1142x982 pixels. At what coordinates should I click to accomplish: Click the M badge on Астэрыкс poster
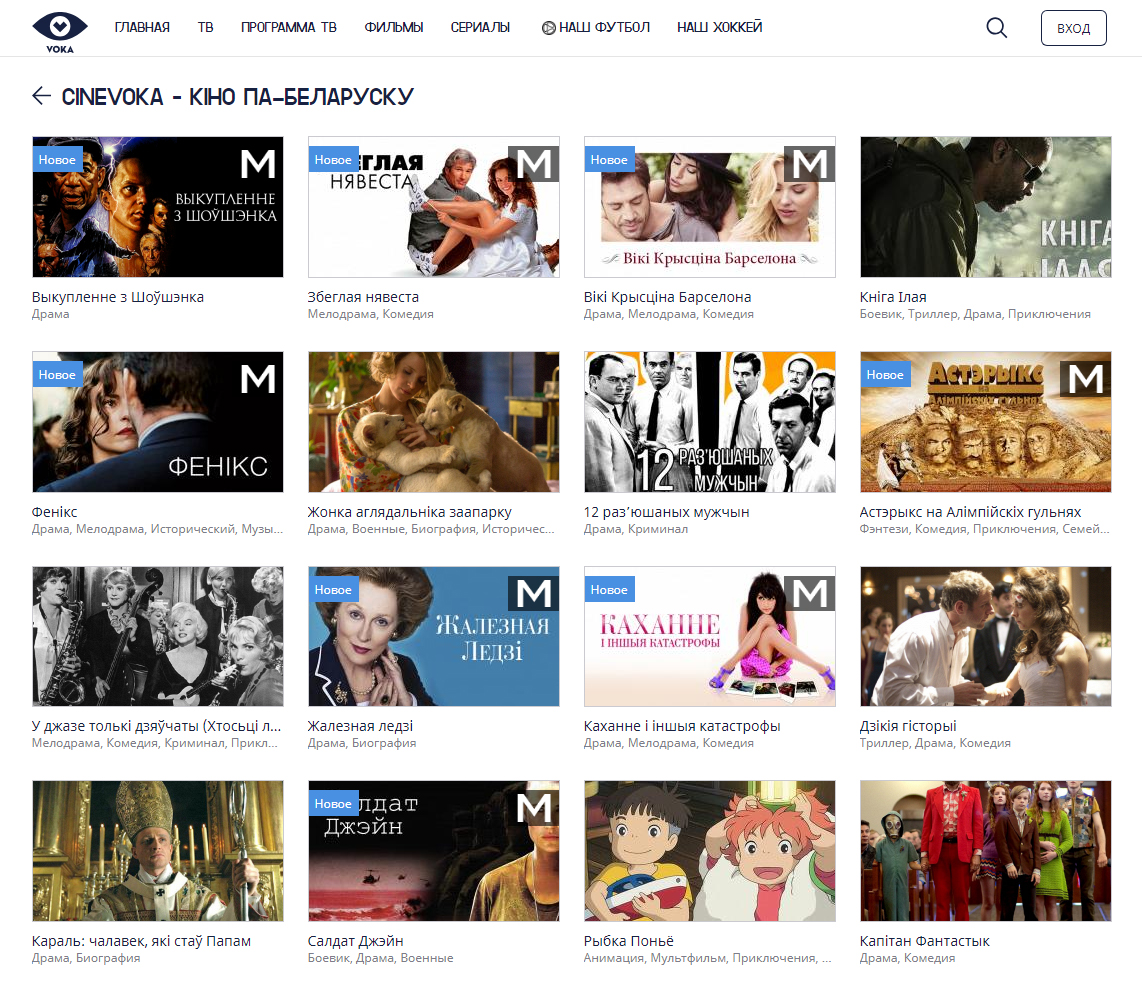click(x=1085, y=378)
